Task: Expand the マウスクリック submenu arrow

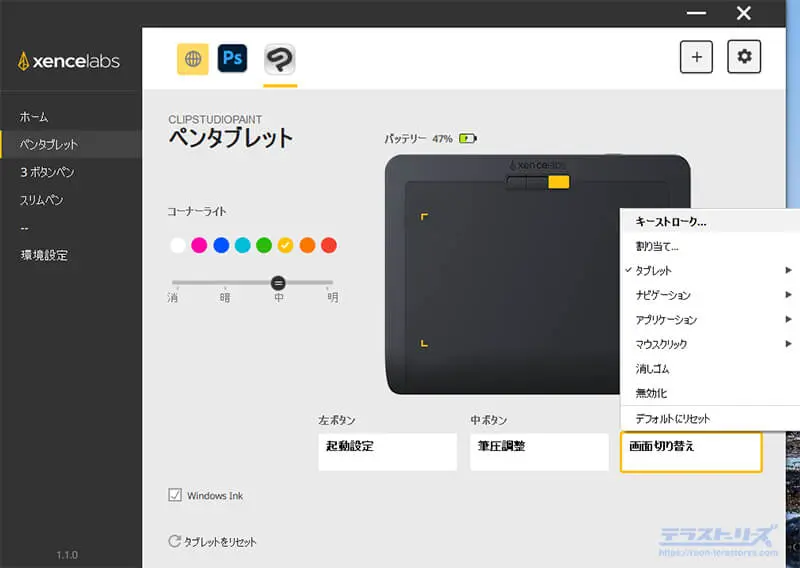Action: (788, 344)
